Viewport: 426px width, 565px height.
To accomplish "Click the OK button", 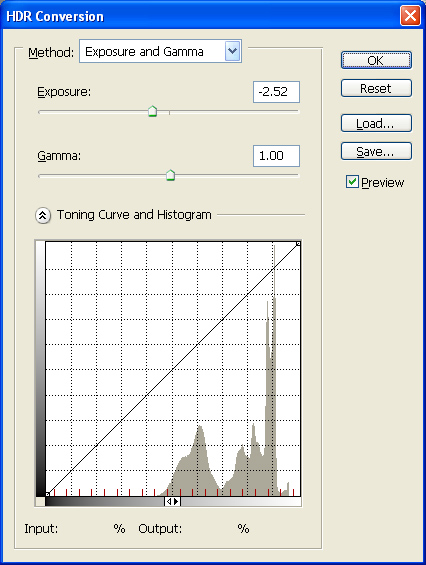I will click(376, 60).
